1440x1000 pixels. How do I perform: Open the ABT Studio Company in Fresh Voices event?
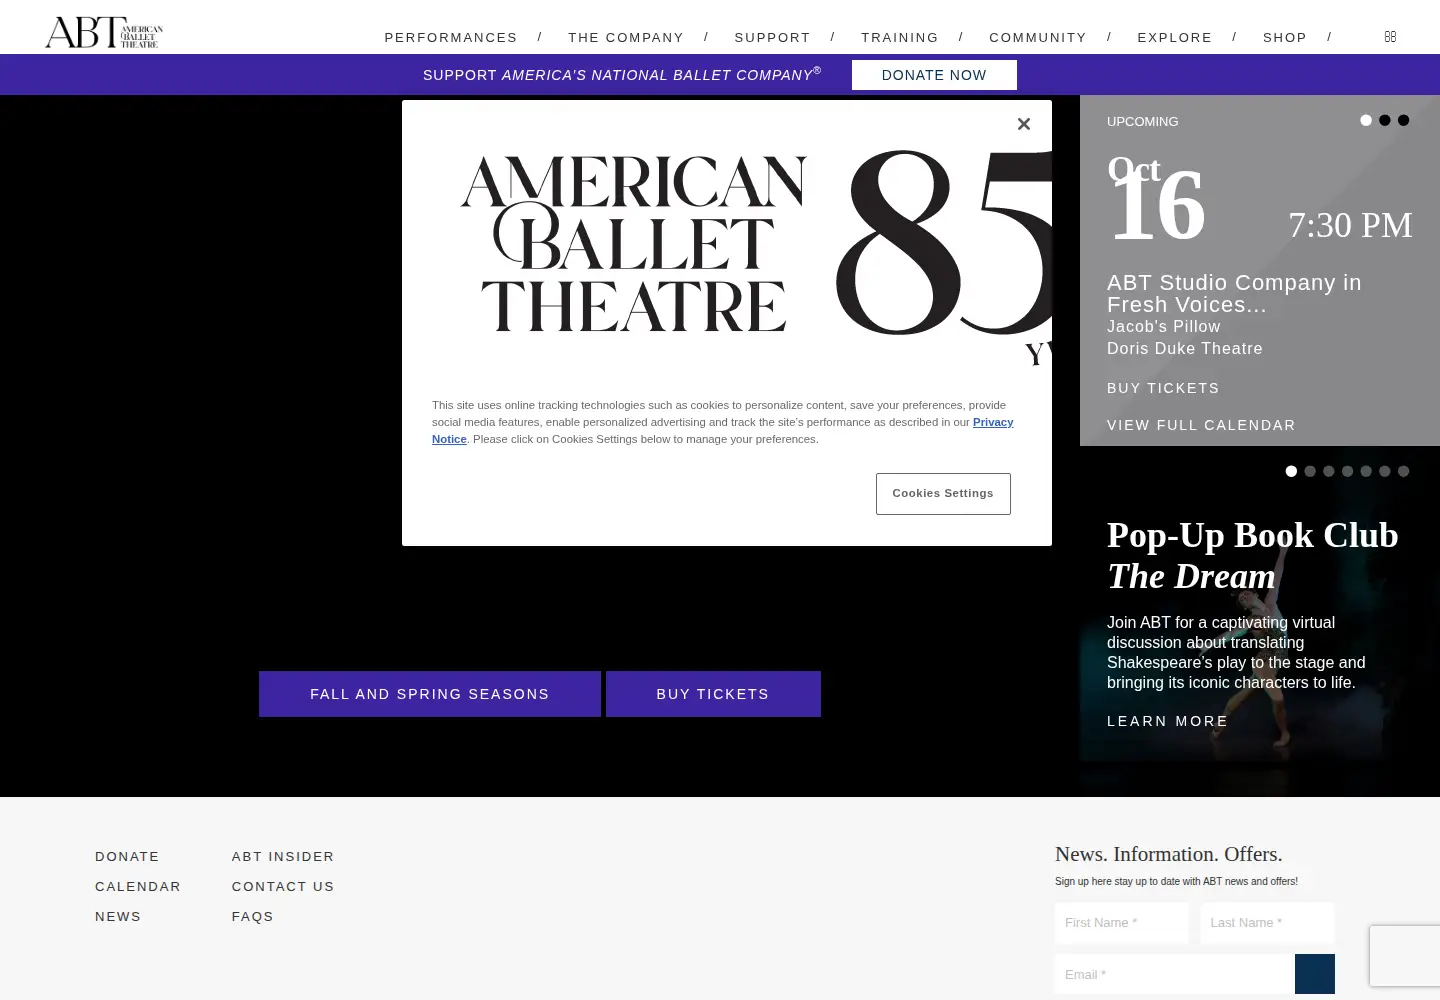pyautogui.click(x=1234, y=294)
